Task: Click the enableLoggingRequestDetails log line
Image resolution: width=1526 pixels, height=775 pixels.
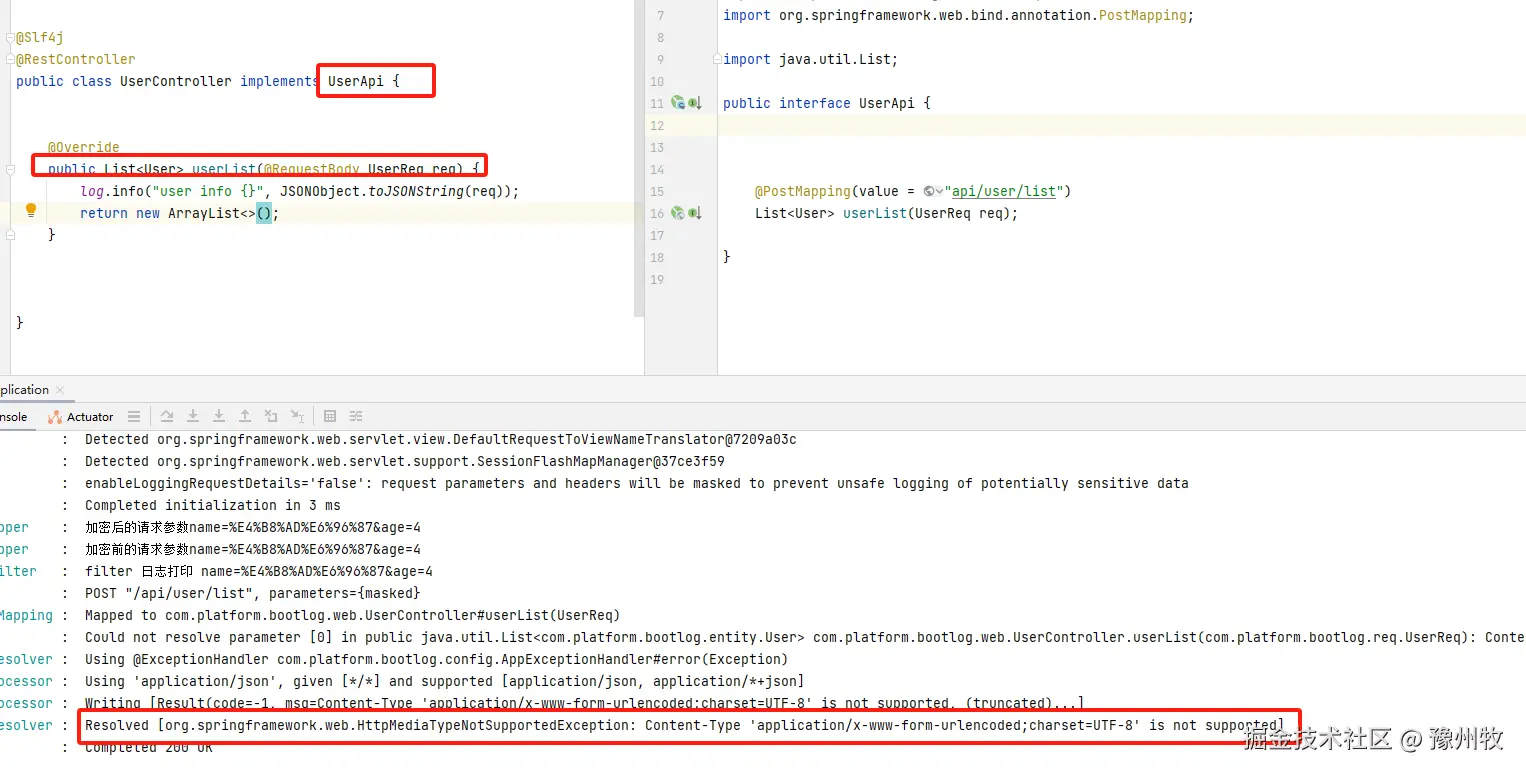Action: point(637,483)
